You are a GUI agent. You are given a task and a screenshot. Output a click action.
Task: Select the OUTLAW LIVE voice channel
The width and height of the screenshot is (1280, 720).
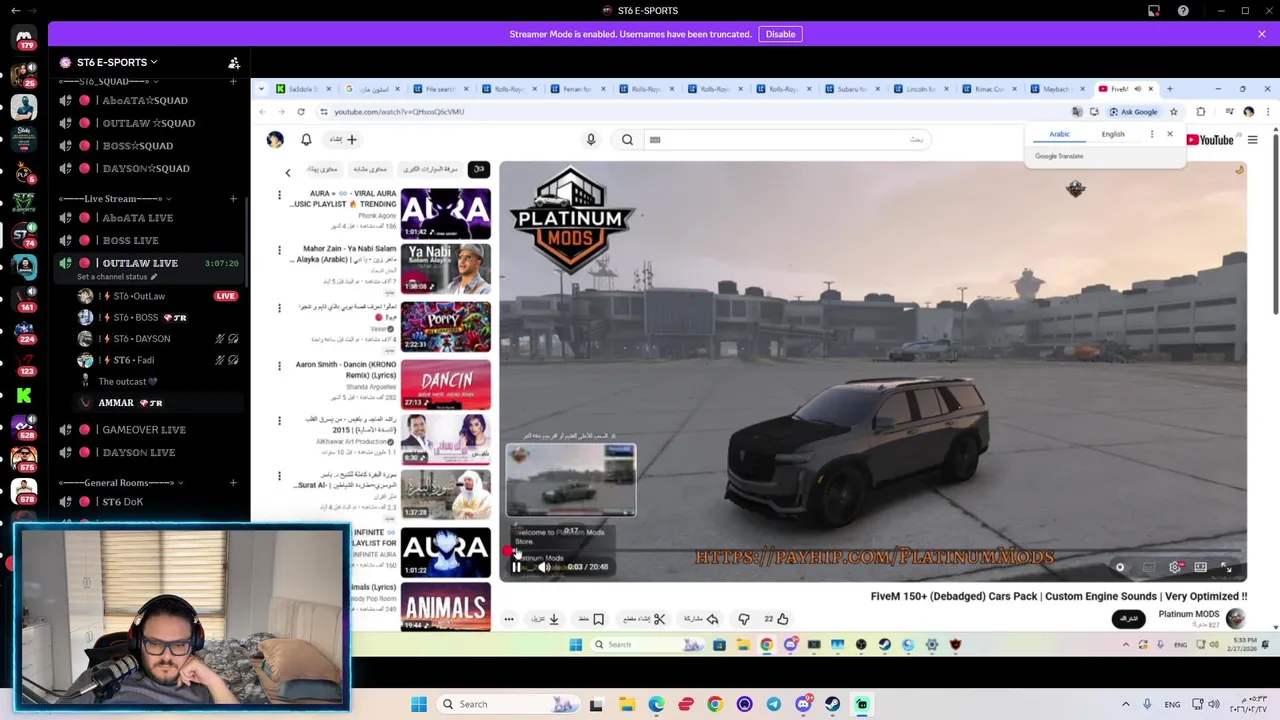(x=150, y=263)
